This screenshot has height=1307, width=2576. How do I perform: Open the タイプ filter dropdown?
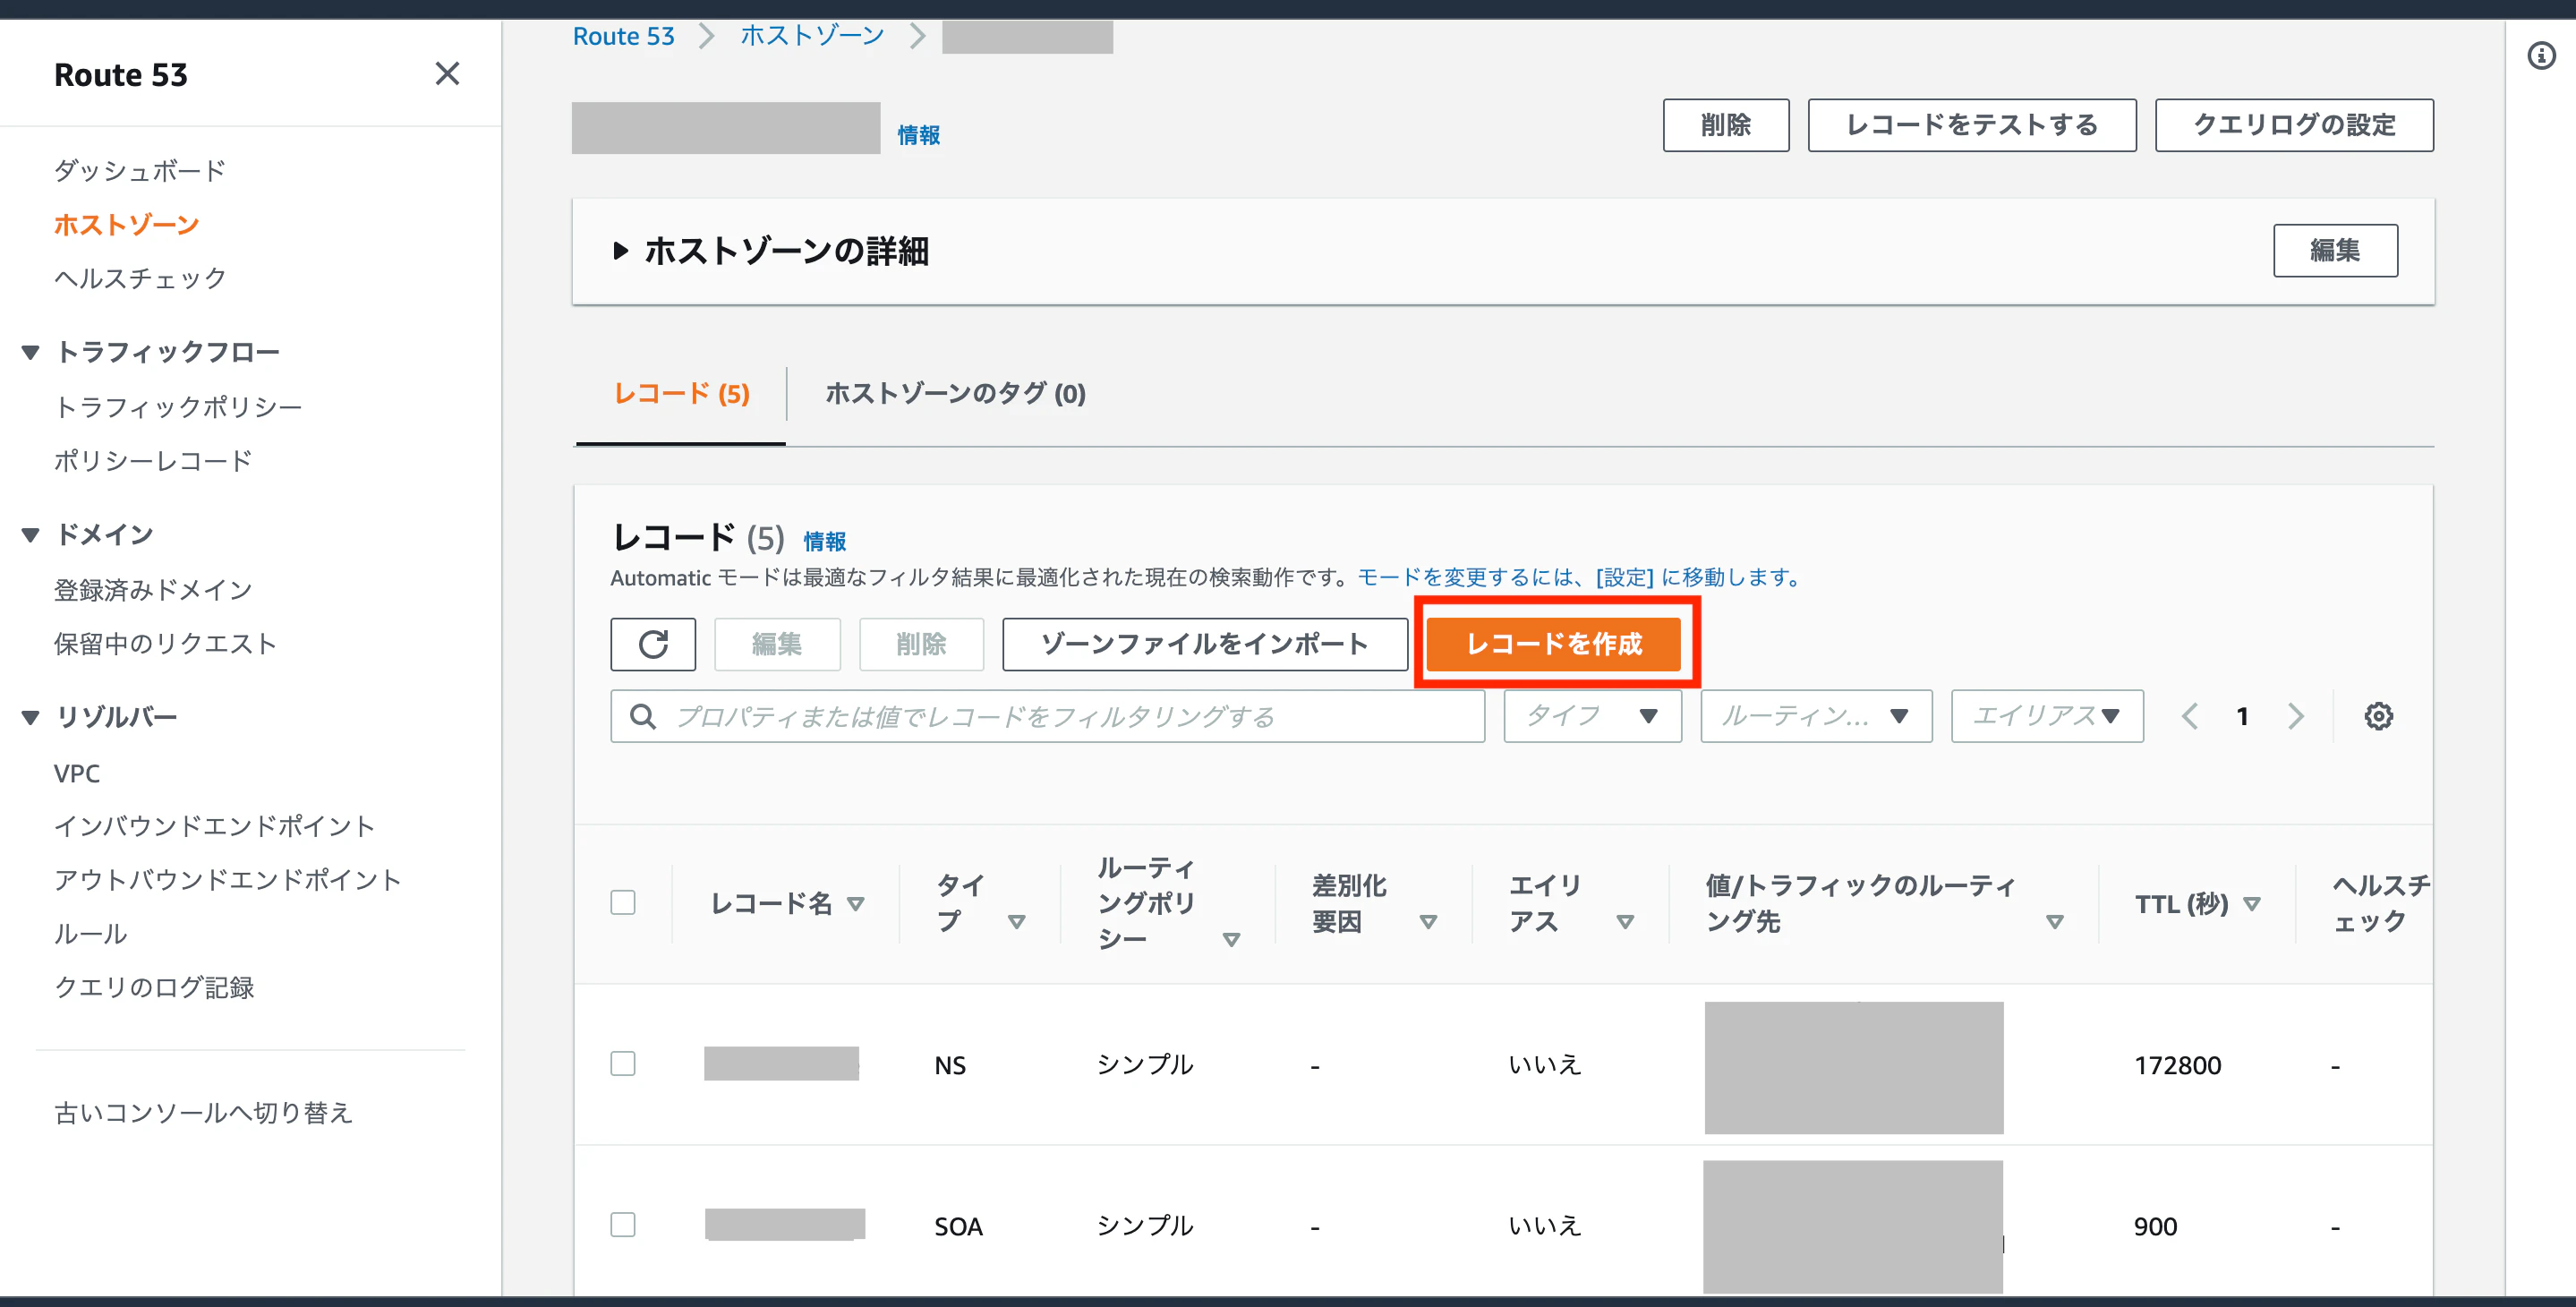1591,715
